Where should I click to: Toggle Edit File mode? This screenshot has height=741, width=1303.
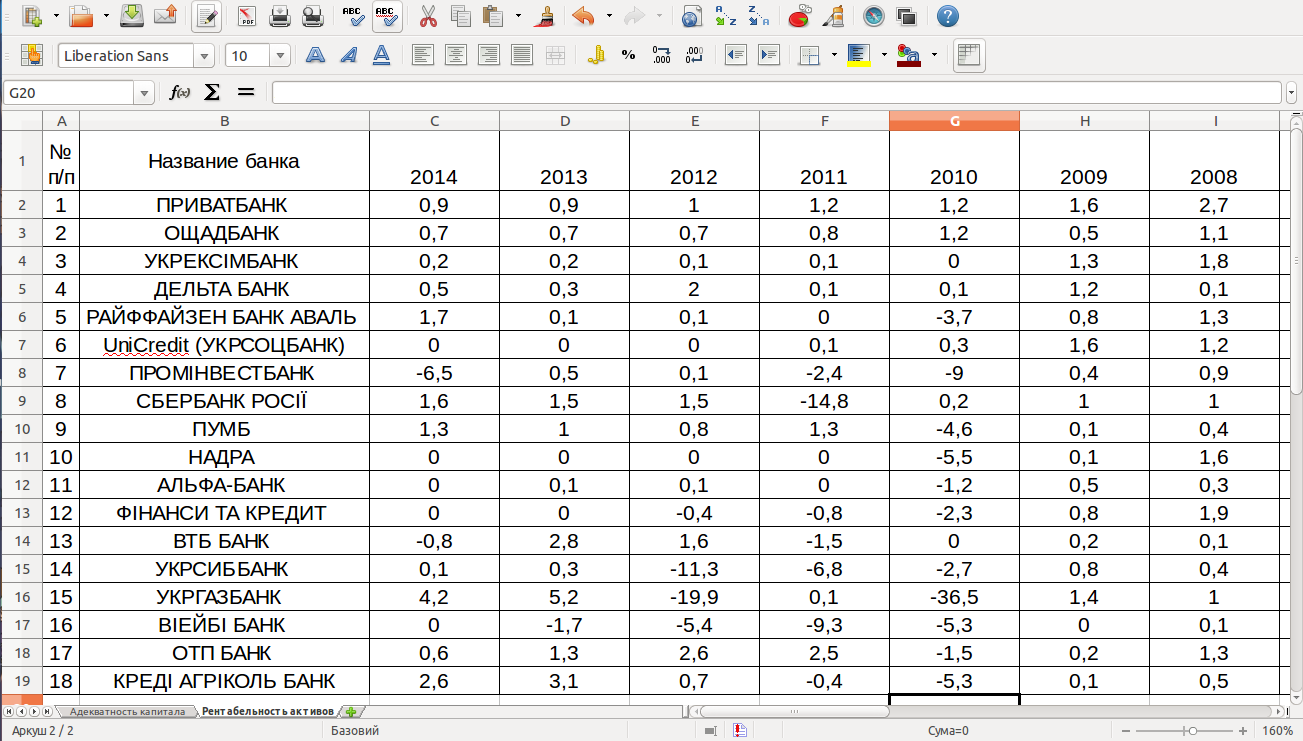pos(207,16)
